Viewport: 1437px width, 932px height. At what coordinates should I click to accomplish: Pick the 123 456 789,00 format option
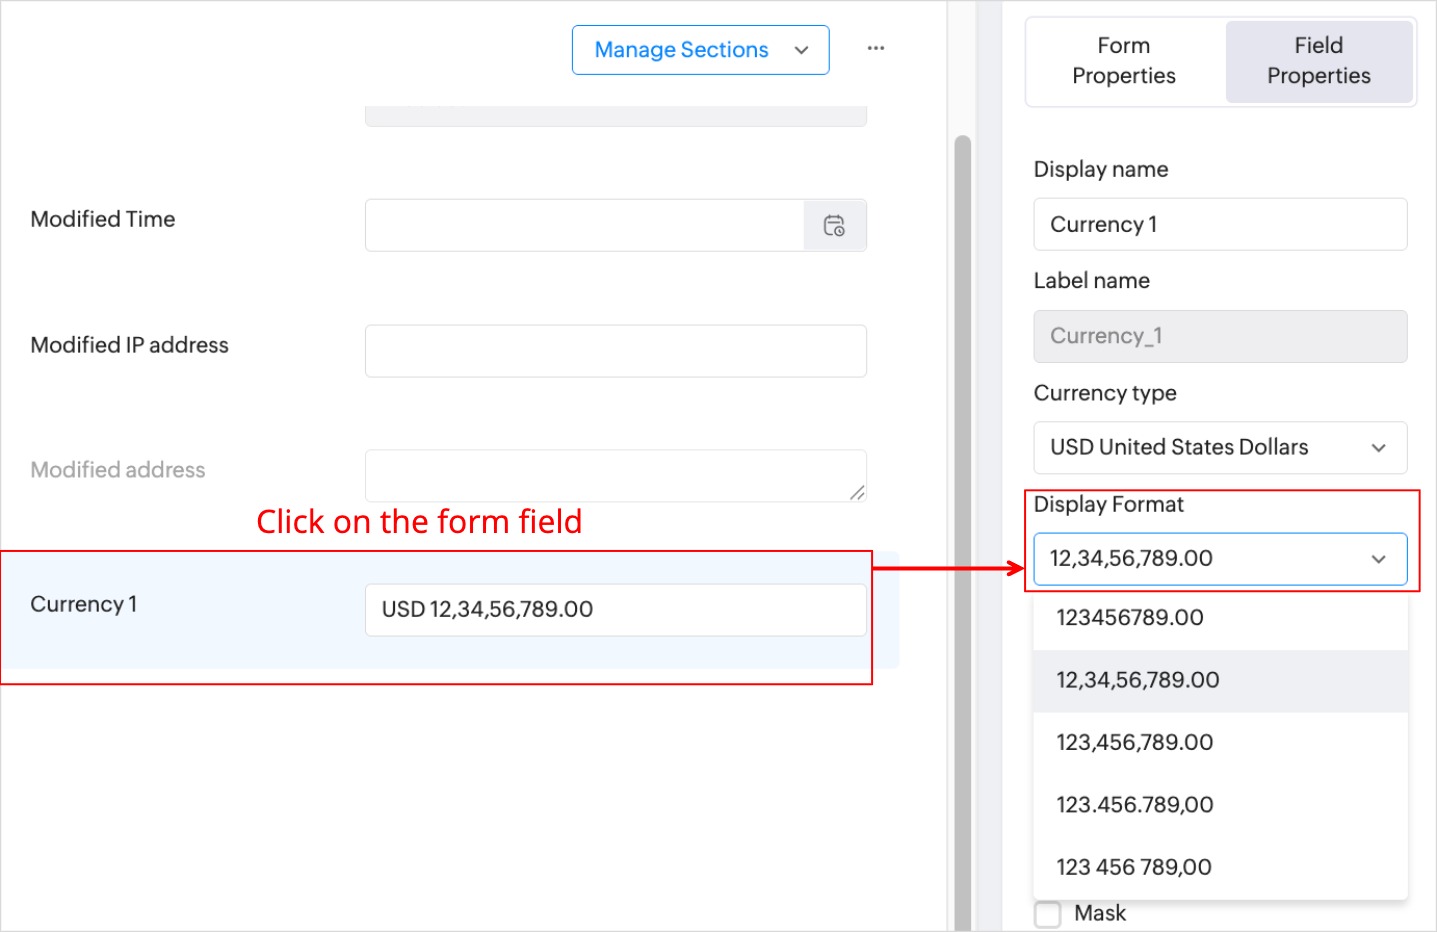point(1134,867)
